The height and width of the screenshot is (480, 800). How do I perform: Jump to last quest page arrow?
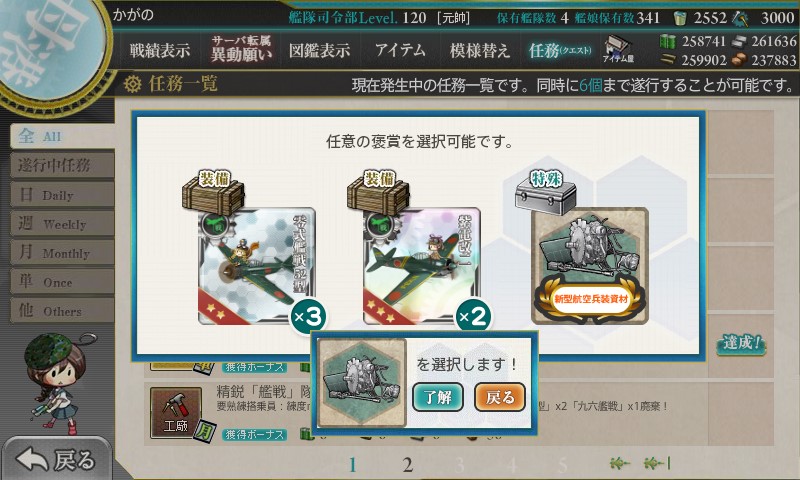click(x=657, y=463)
